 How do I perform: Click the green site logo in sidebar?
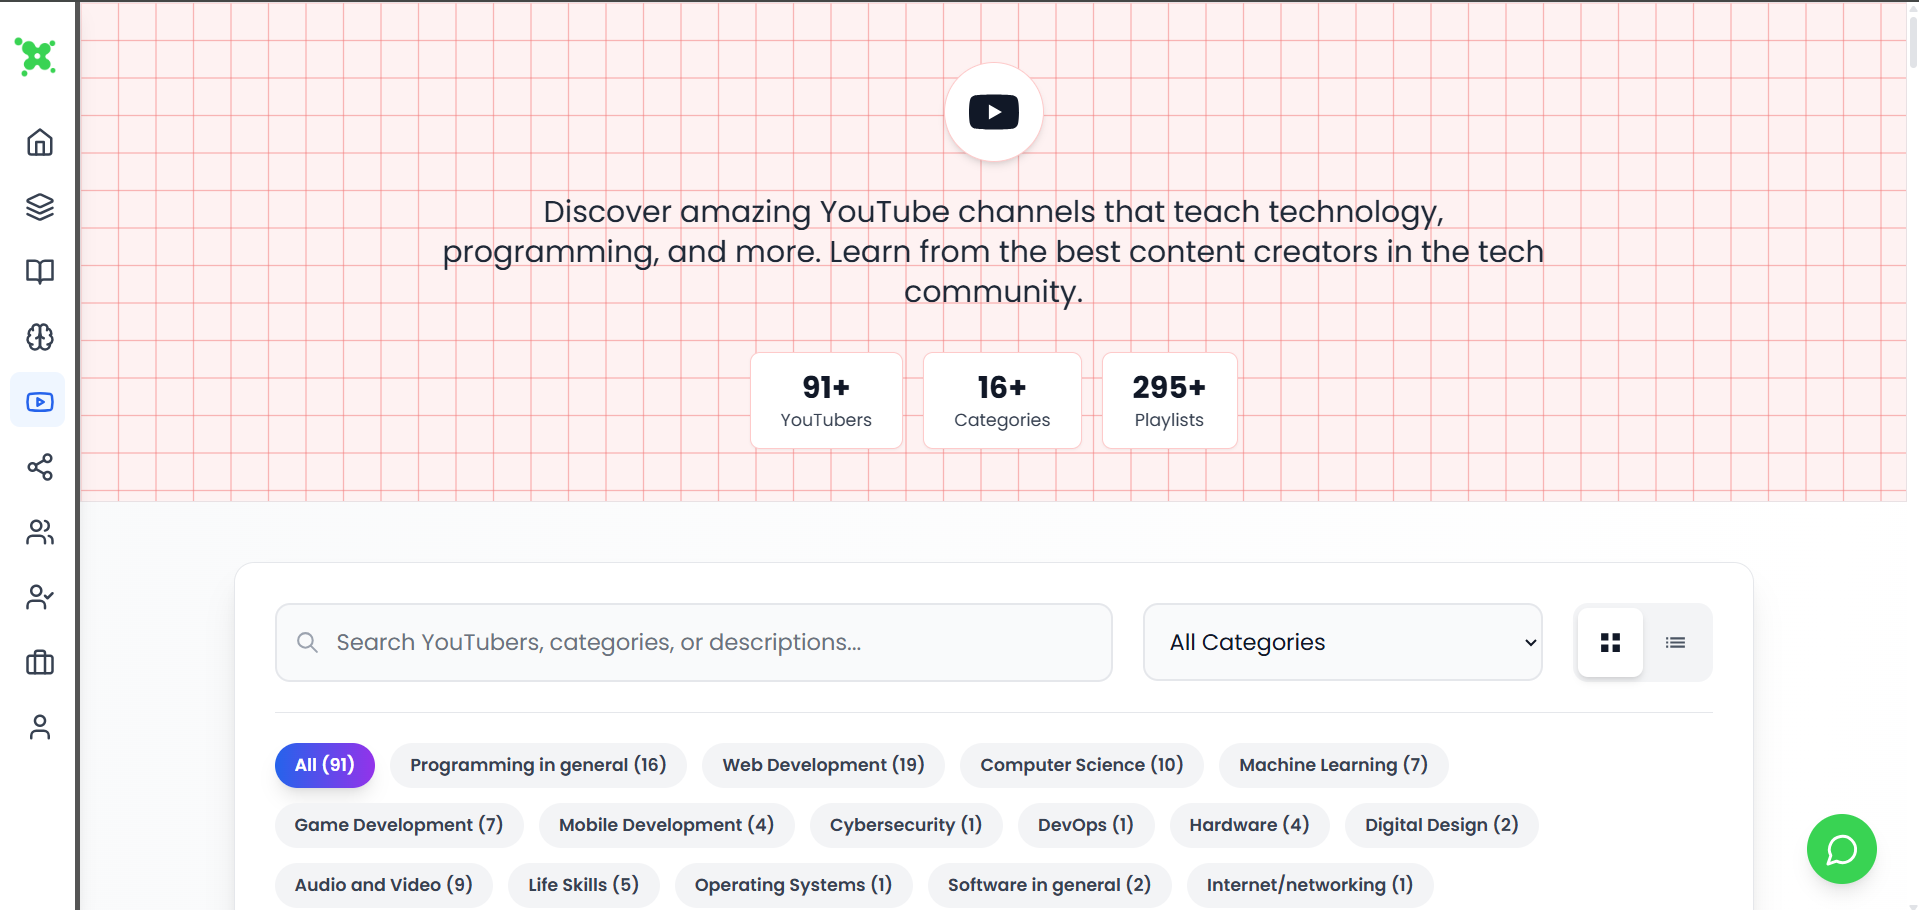coord(37,57)
